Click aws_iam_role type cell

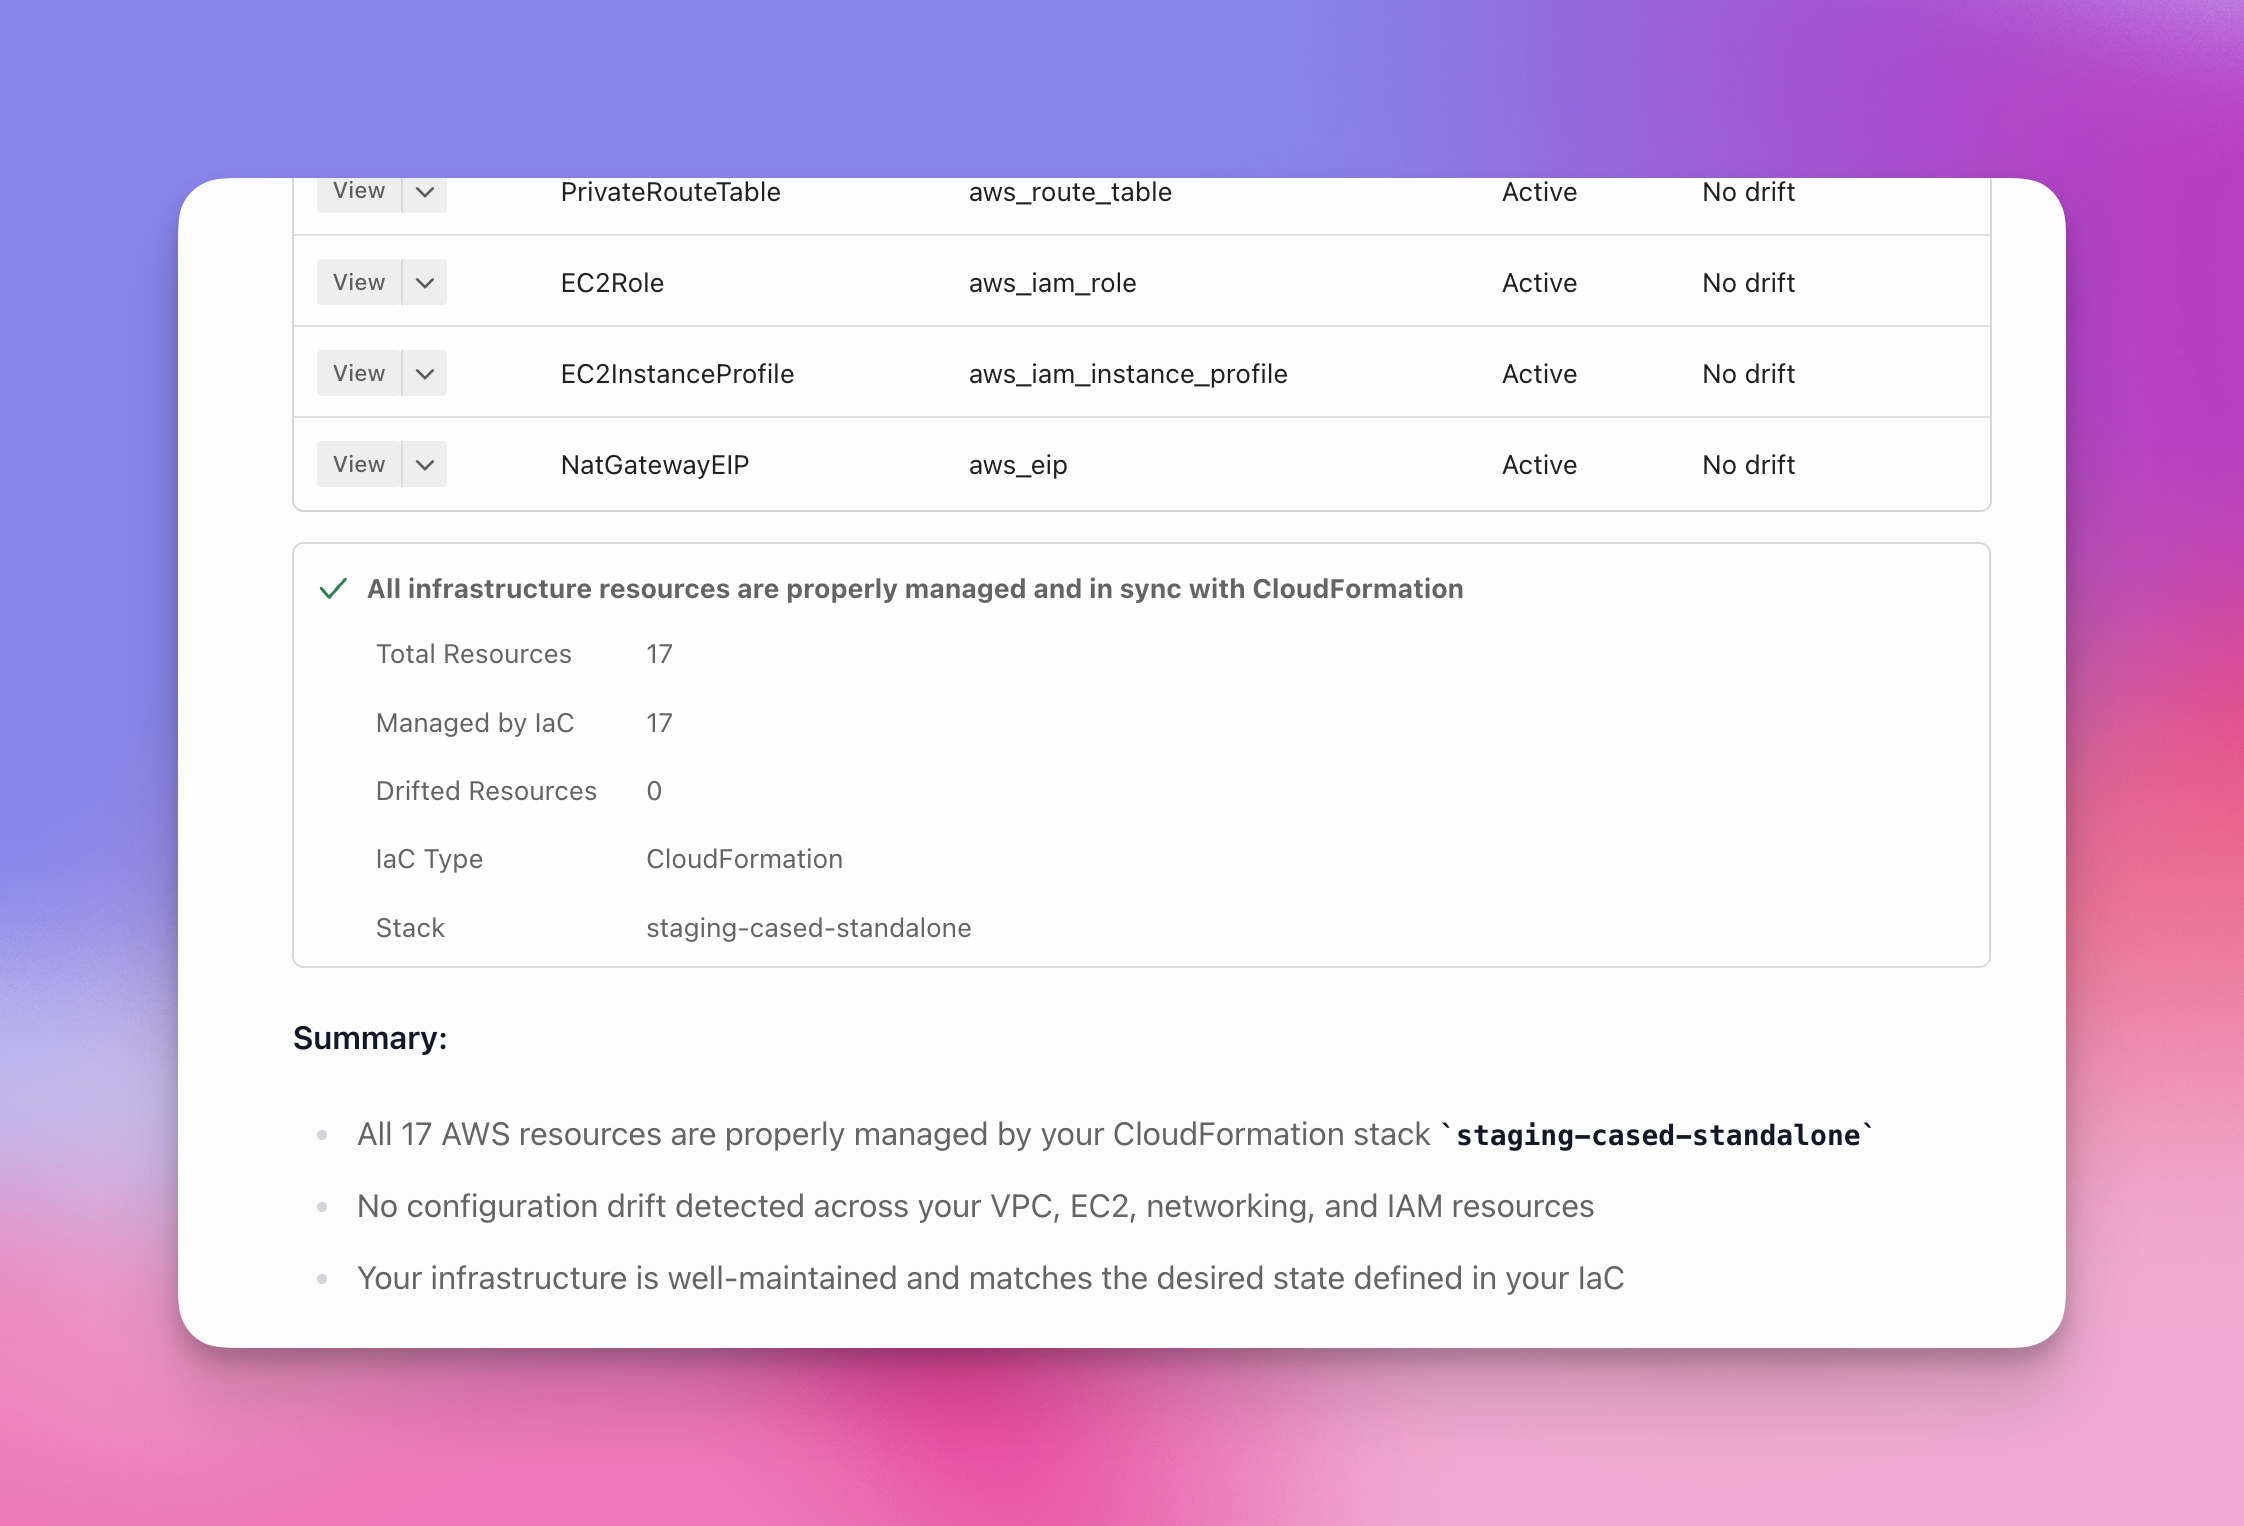pos(1052,283)
